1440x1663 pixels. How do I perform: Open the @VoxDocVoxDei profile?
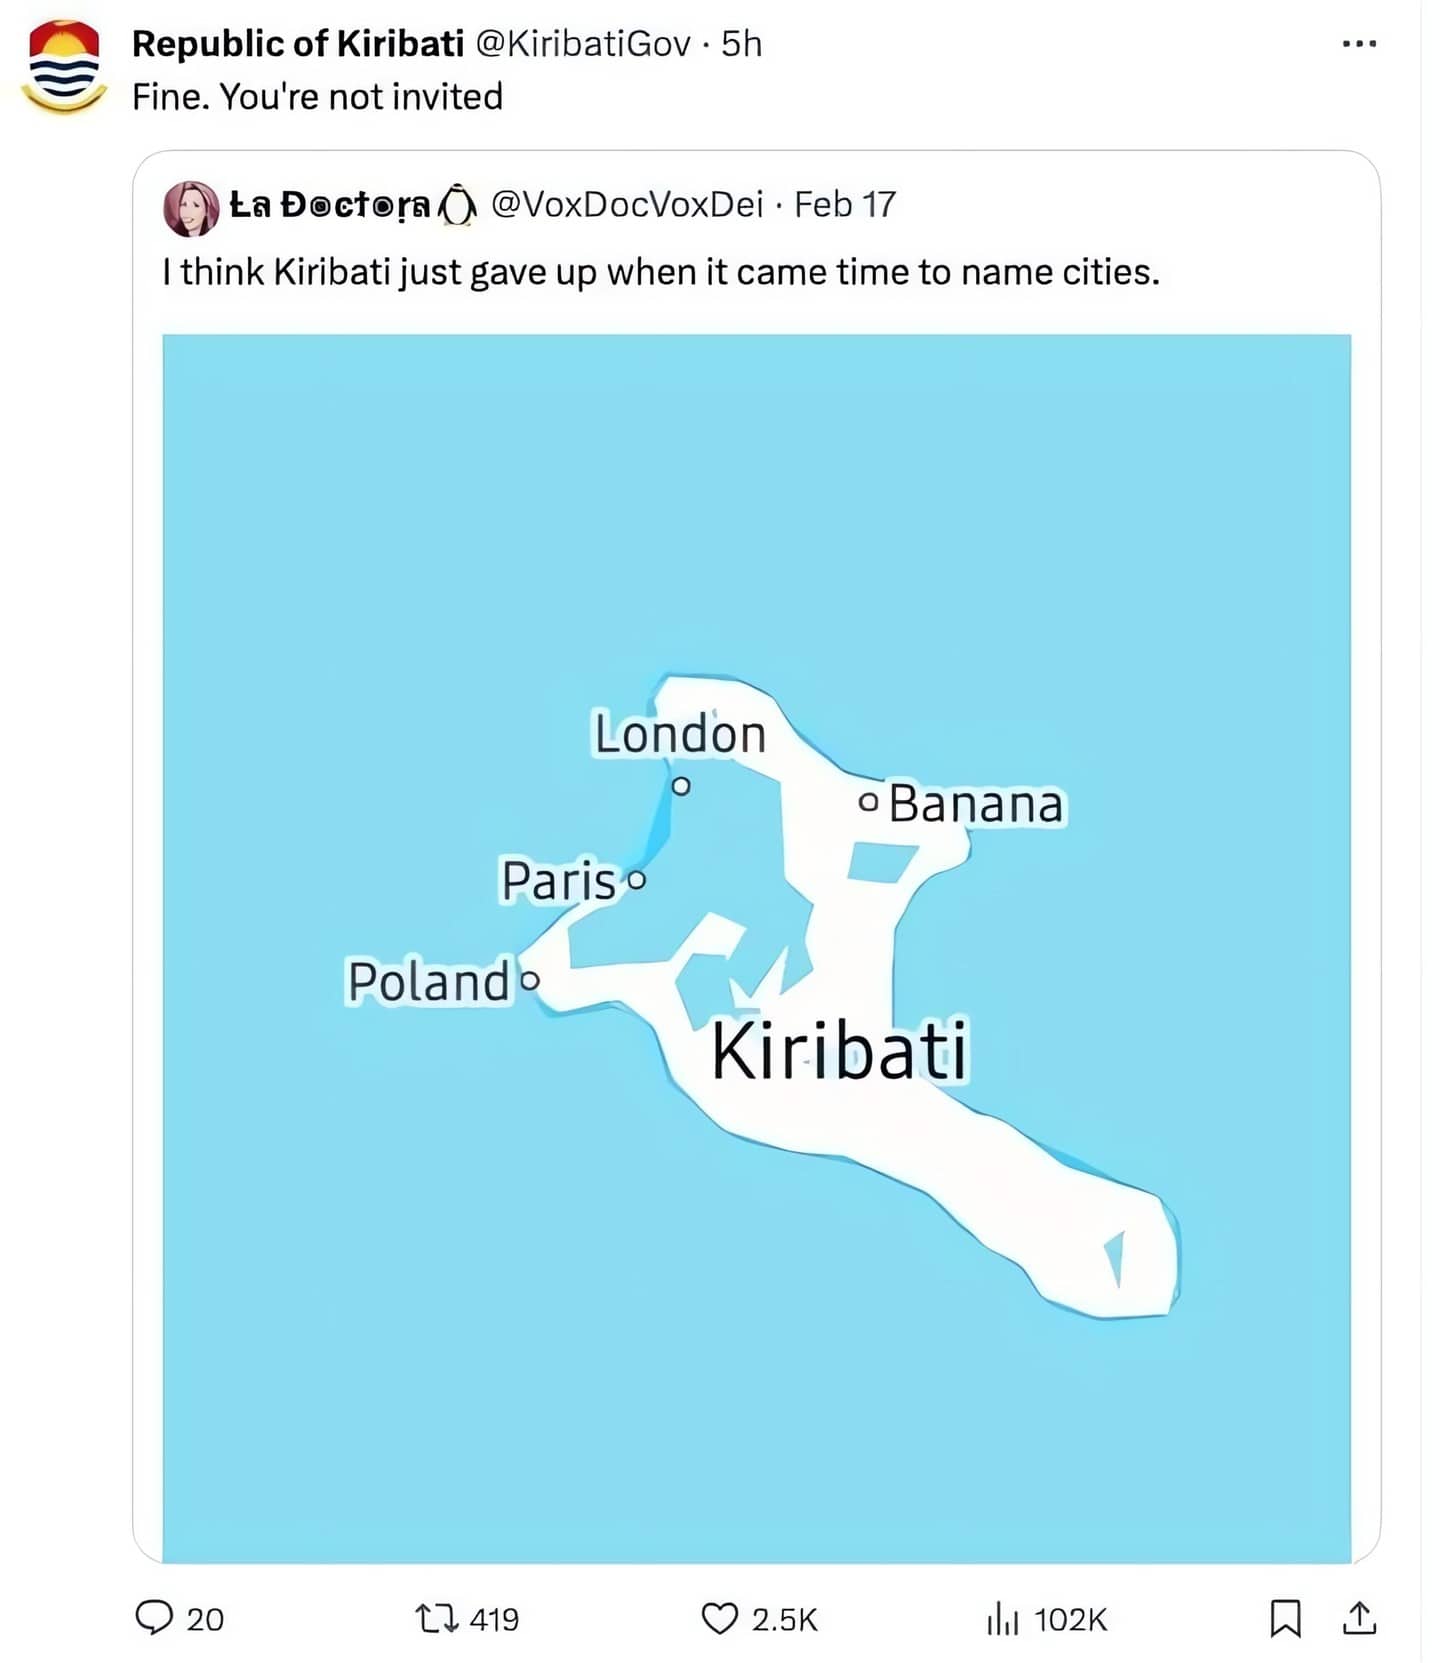[x=625, y=205]
